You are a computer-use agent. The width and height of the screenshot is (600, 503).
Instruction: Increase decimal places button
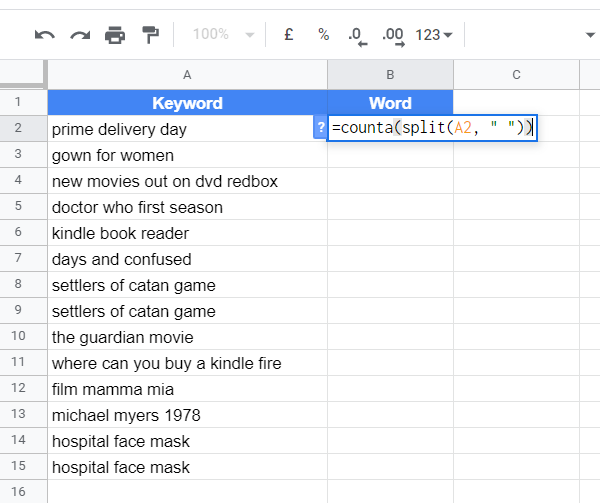[393, 36]
